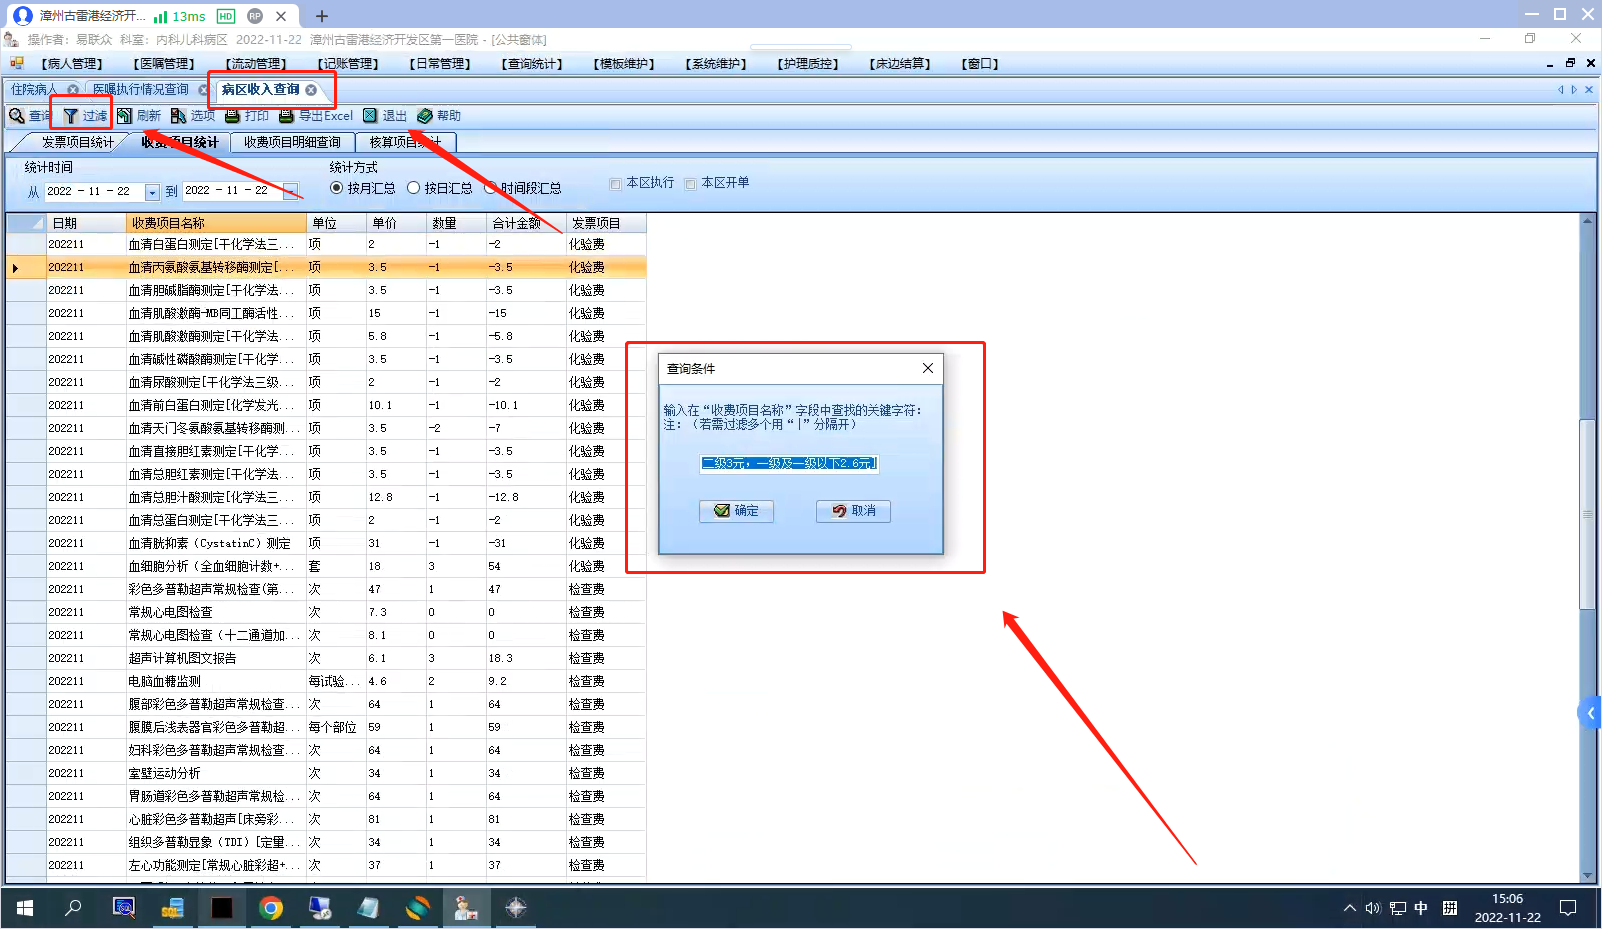The width and height of the screenshot is (1602, 929).
Task: Sort by the 合计金额 column header
Action: pos(526,223)
